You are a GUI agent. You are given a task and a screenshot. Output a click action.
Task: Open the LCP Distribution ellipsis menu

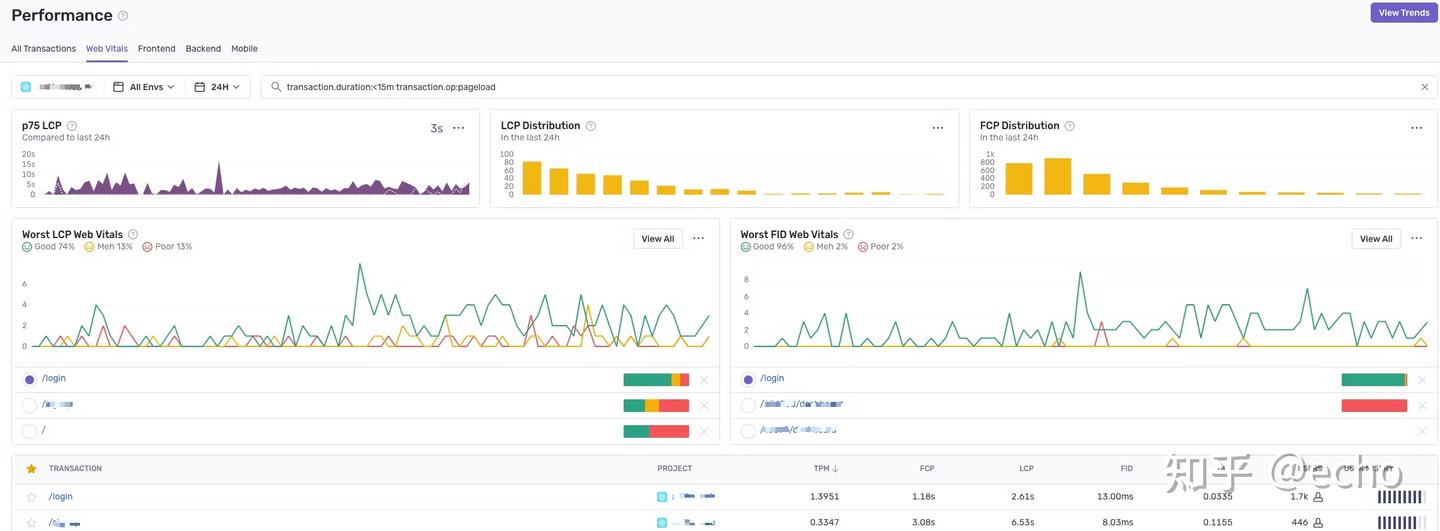coord(938,128)
